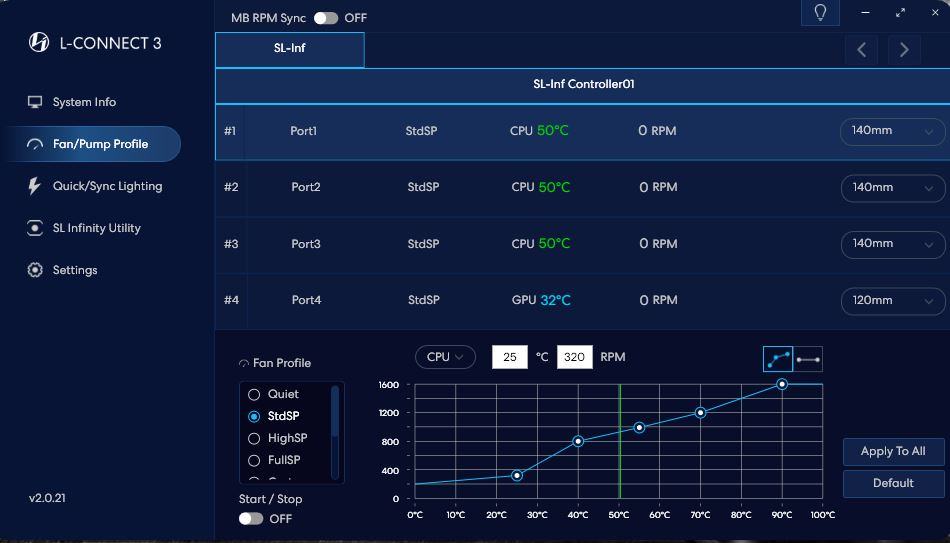Click the RPM input field showing 320
Screen dimensions: 950x543
click(x=574, y=357)
